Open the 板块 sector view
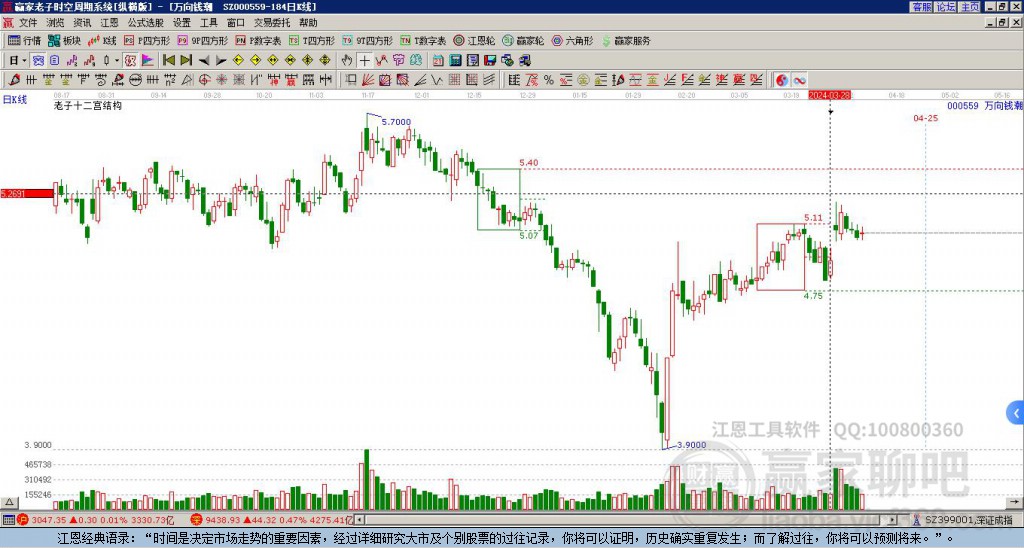The image size is (1024, 548). click(64, 40)
